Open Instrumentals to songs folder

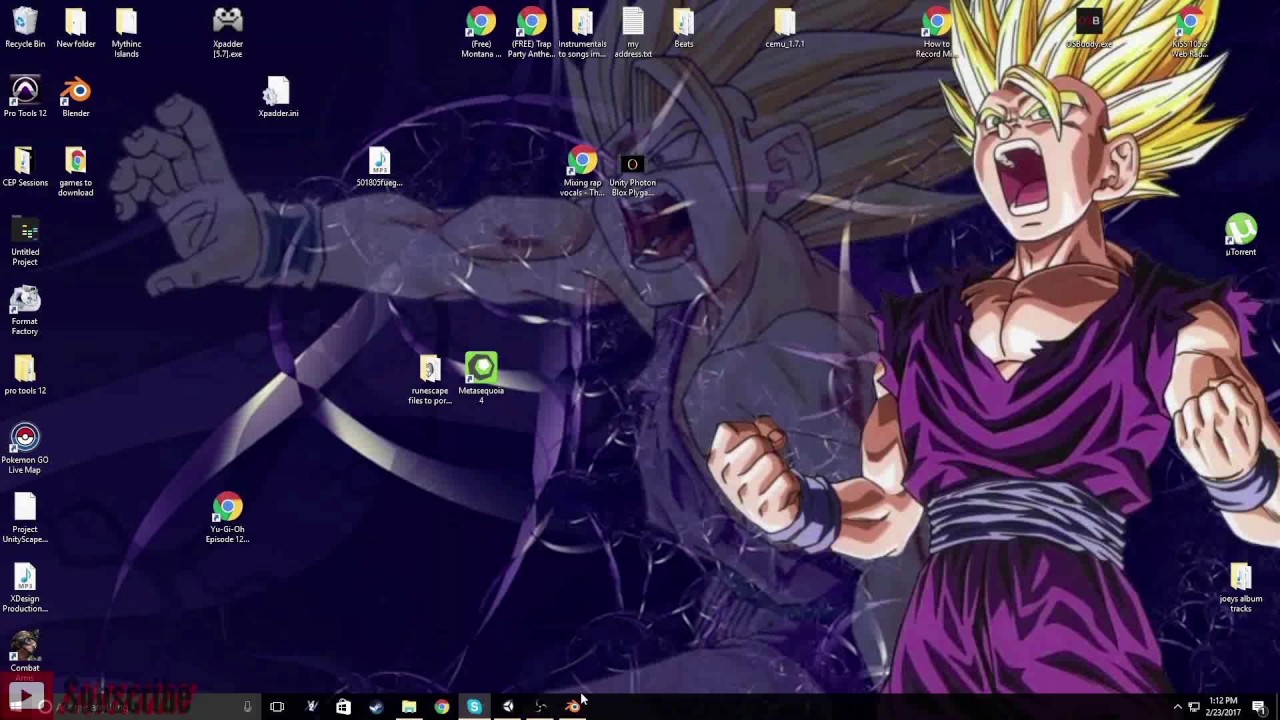[582, 34]
